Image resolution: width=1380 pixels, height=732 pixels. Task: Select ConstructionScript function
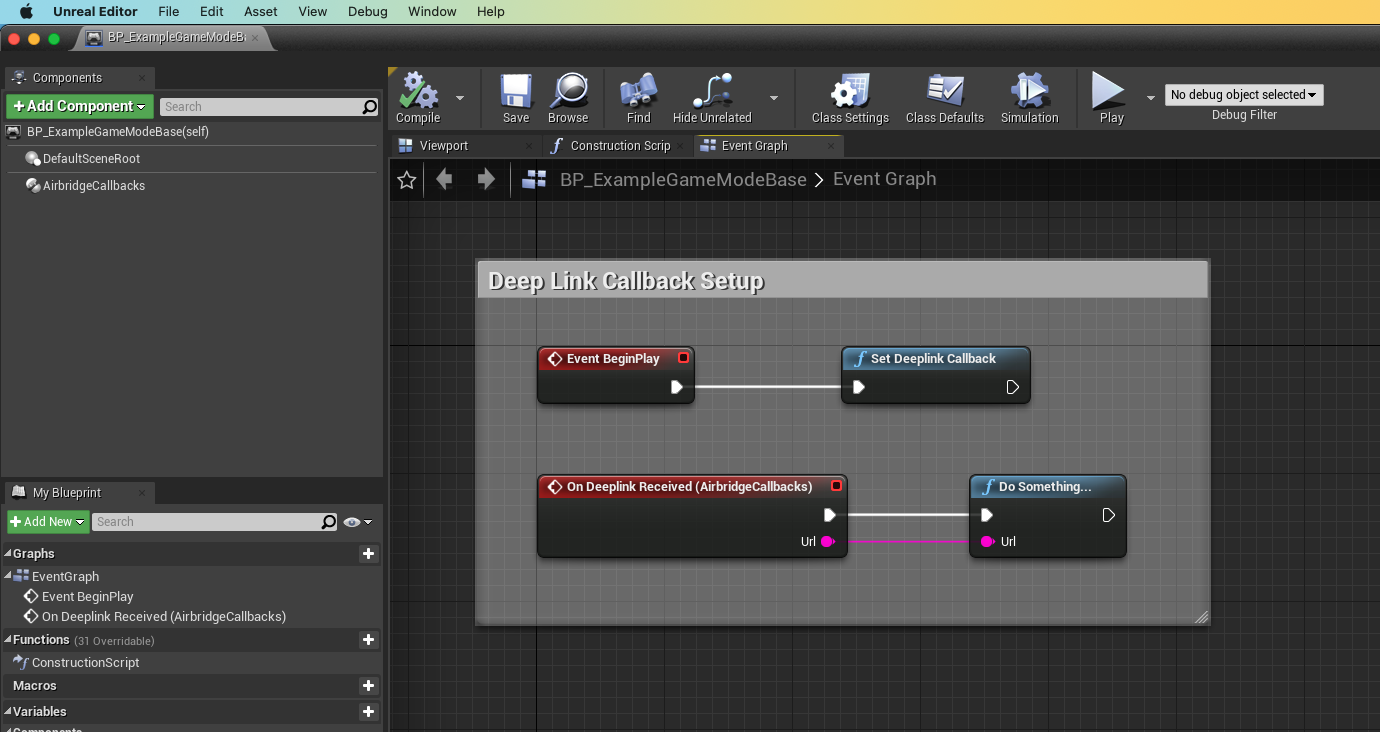click(86, 663)
